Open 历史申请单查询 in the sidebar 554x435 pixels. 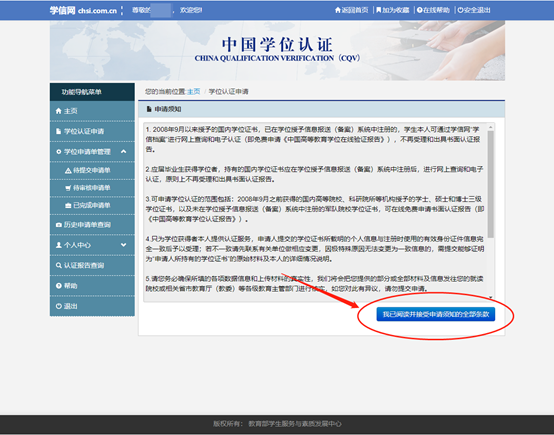(92, 225)
